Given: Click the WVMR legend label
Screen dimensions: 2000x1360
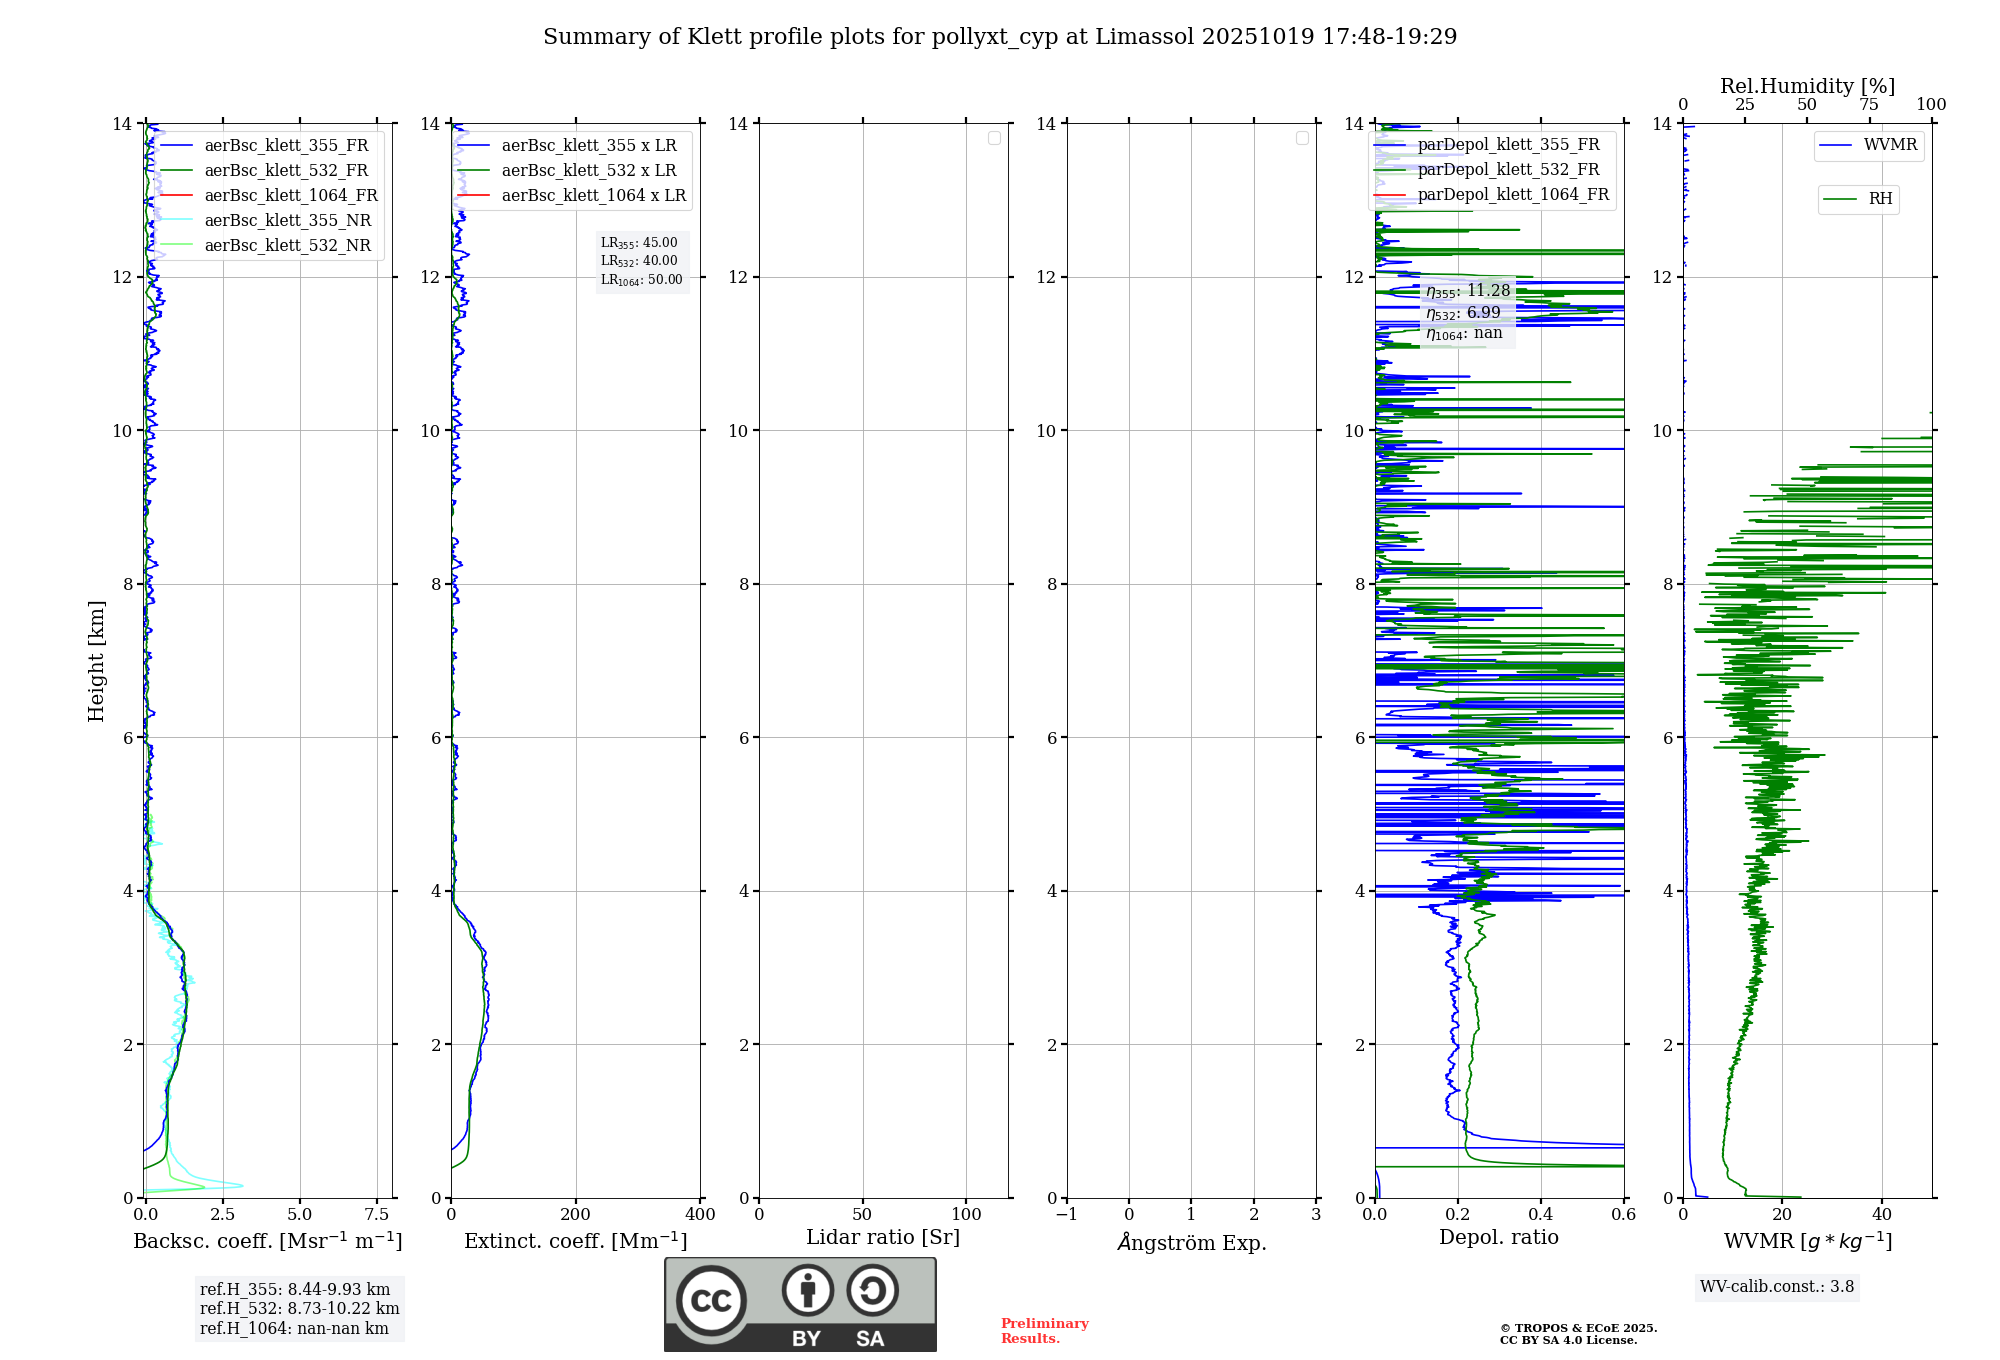Looking at the screenshot, I should 1890,145.
